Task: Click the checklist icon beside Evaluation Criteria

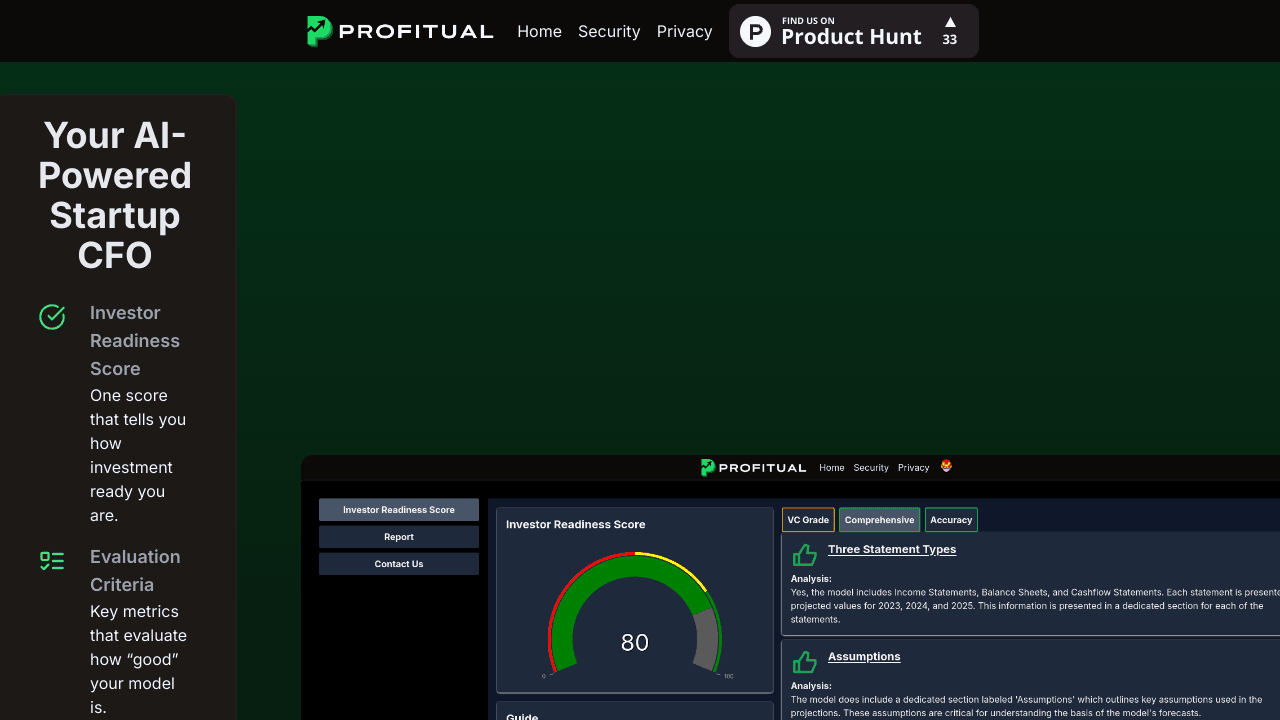Action: coord(52,561)
